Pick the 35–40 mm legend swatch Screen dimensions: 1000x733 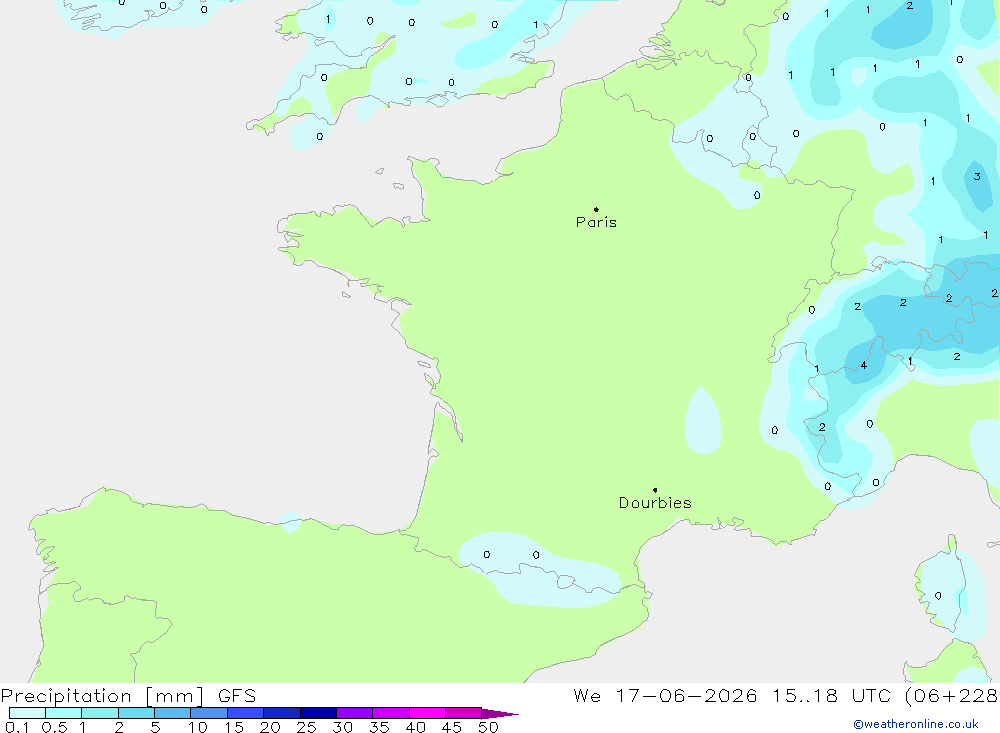pyautogui.click(x=391, y=713)
